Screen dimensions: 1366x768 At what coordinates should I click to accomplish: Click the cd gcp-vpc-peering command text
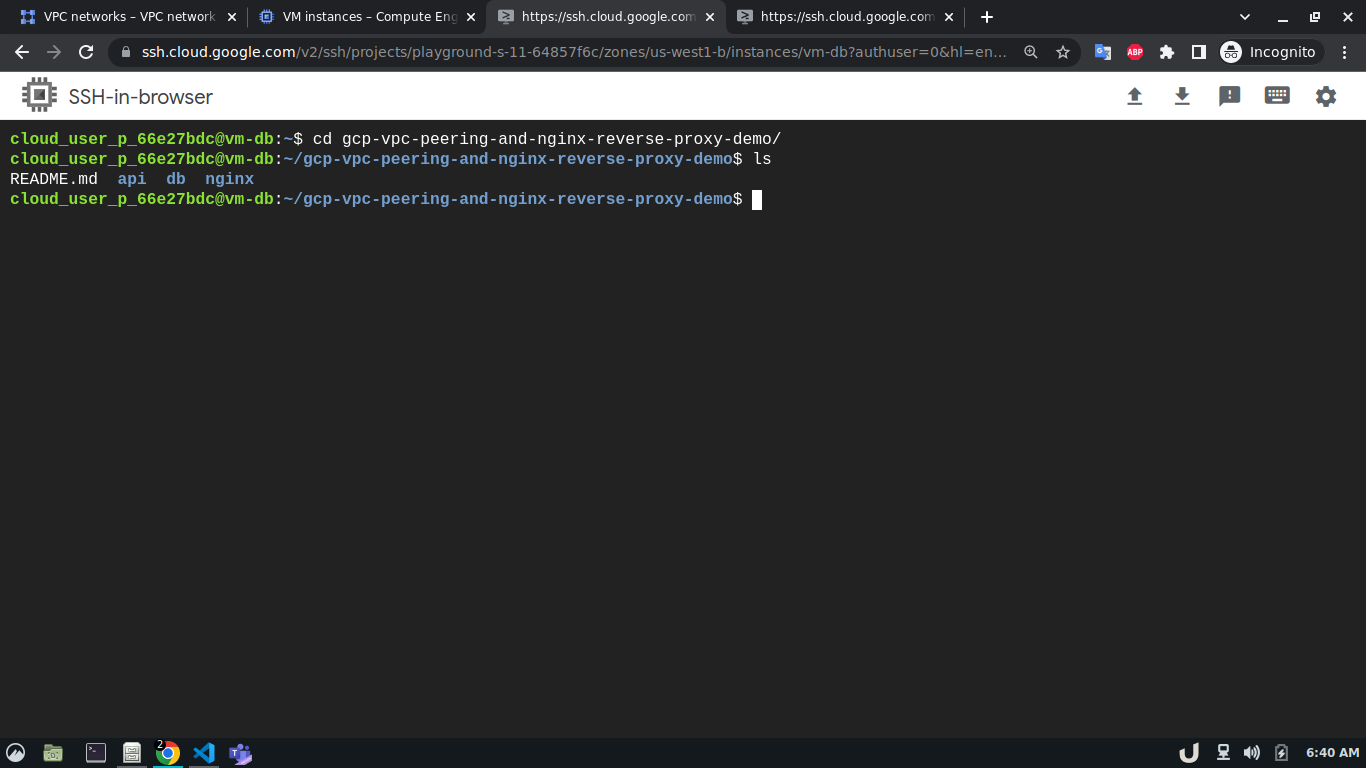click(x=547, y=139)
